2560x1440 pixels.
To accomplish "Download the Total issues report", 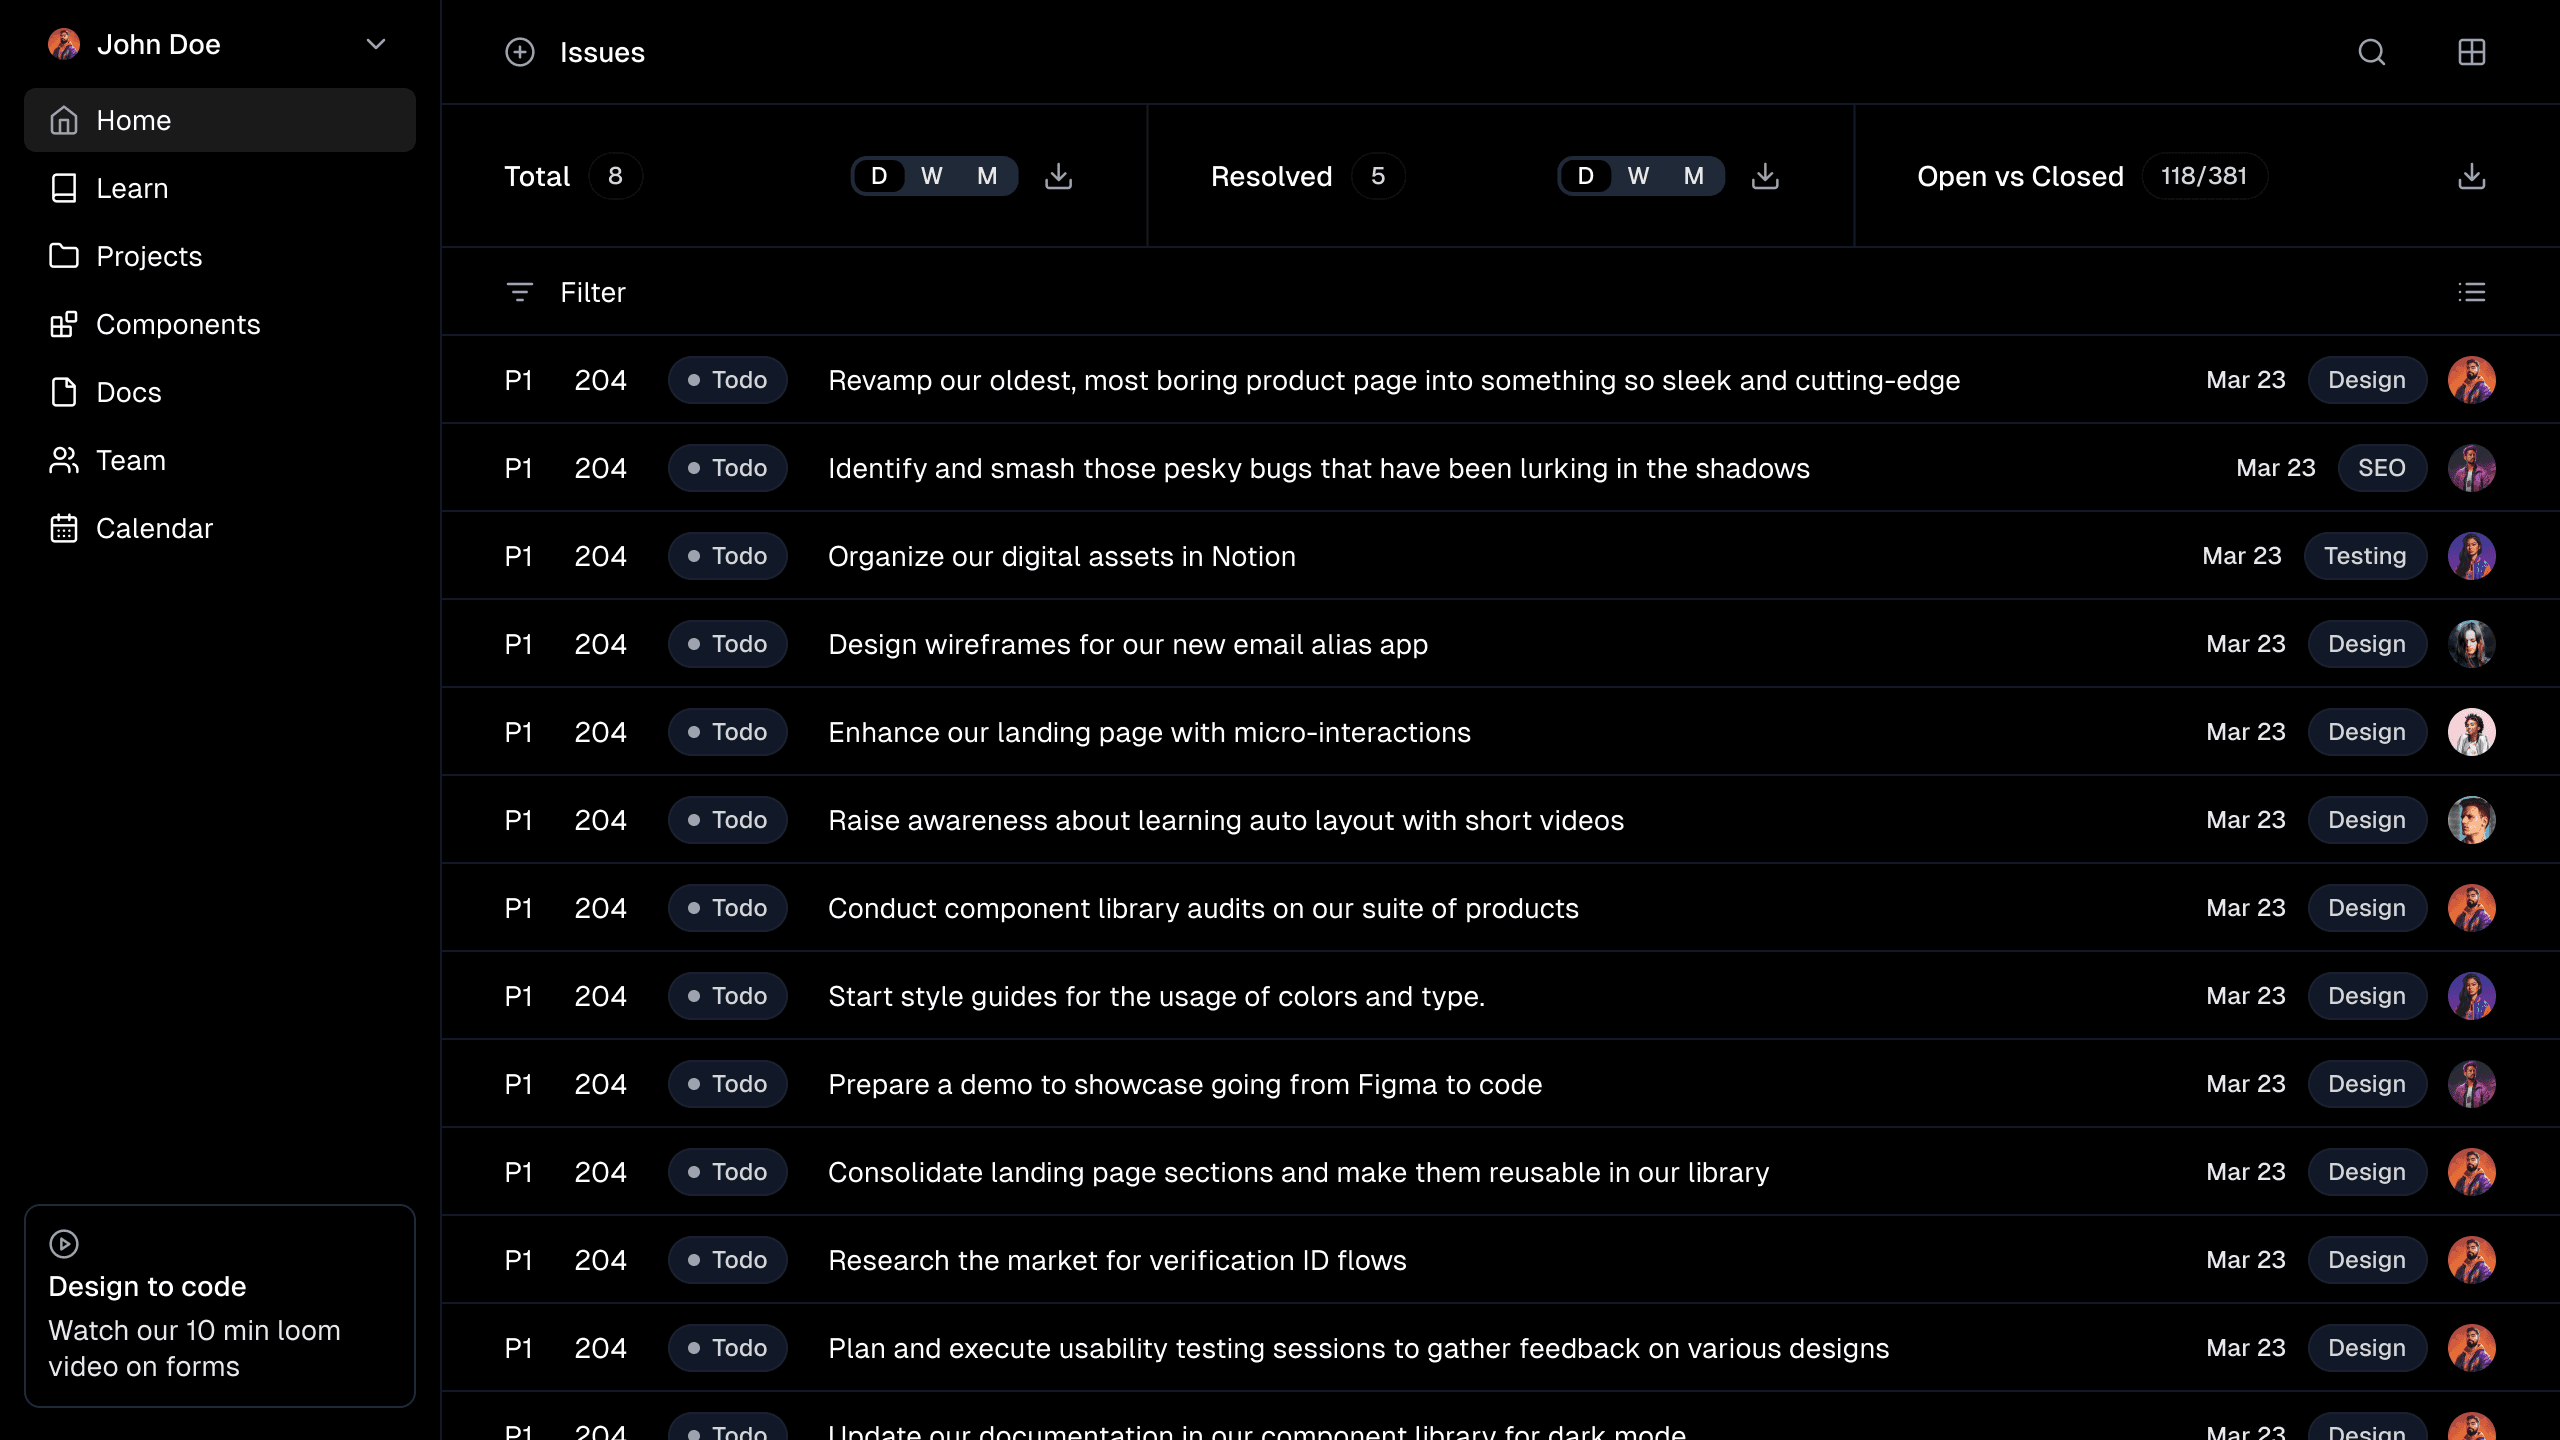I will coord(1058,176).
